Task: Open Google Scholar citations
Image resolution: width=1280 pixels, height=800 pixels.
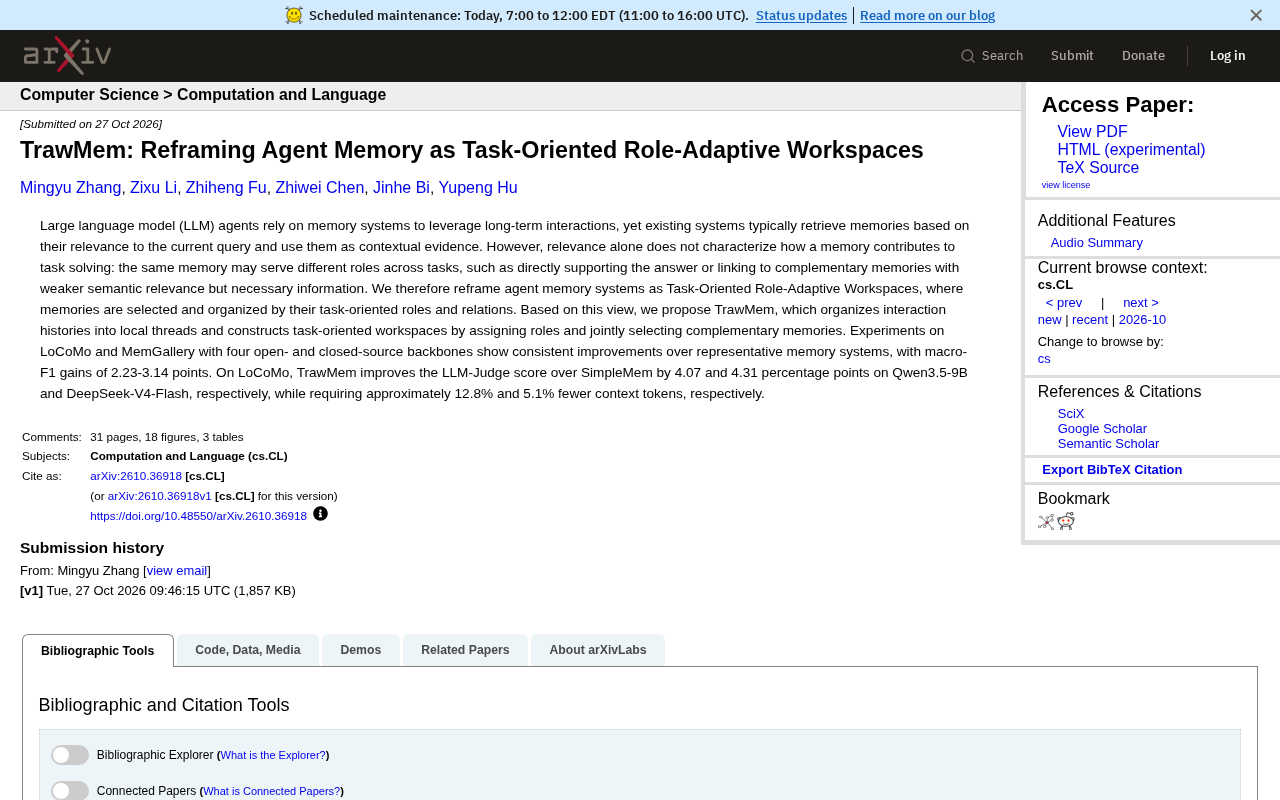Action: click(x=1102, y=429)
